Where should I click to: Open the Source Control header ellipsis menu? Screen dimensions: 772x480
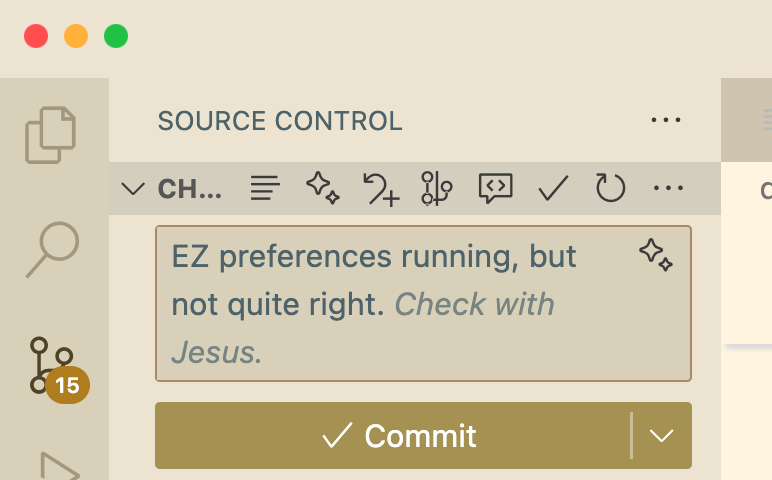tap(666, 121)
